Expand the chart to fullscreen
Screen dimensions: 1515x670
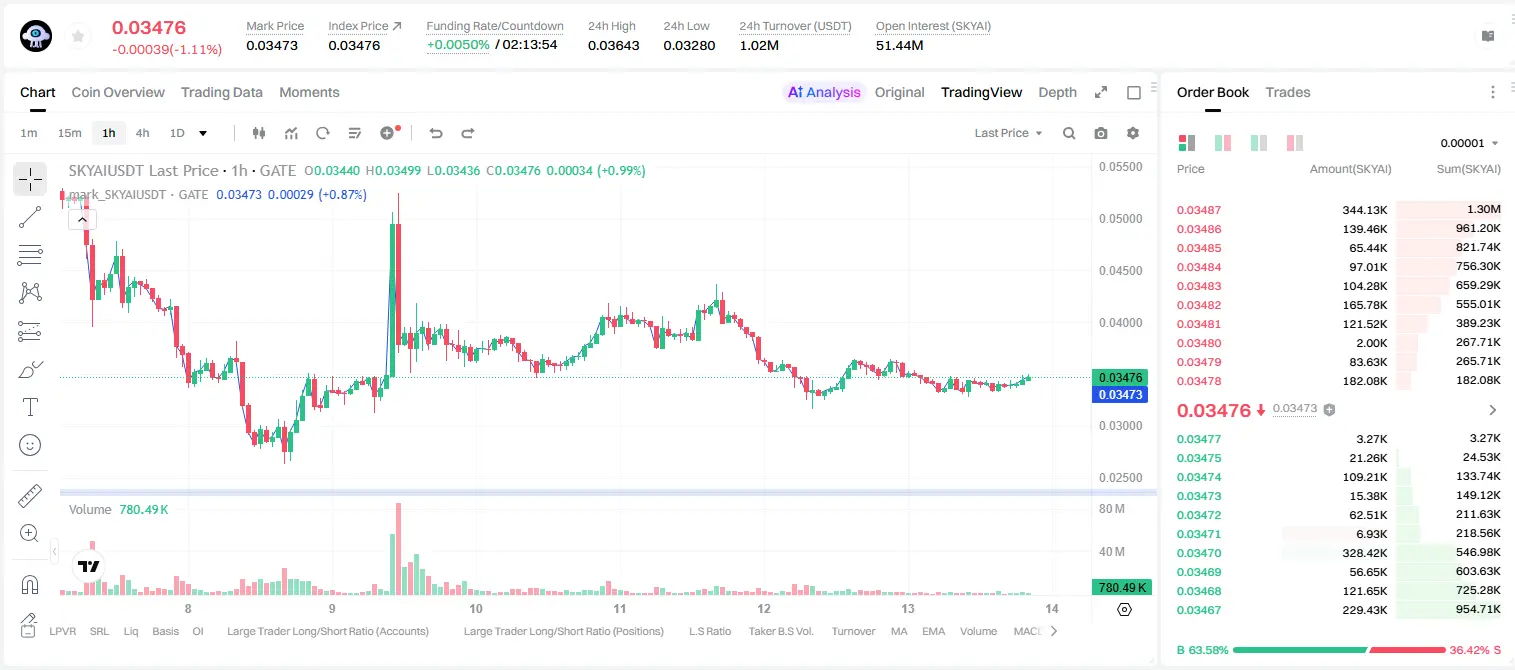[x=1101, y=92]
